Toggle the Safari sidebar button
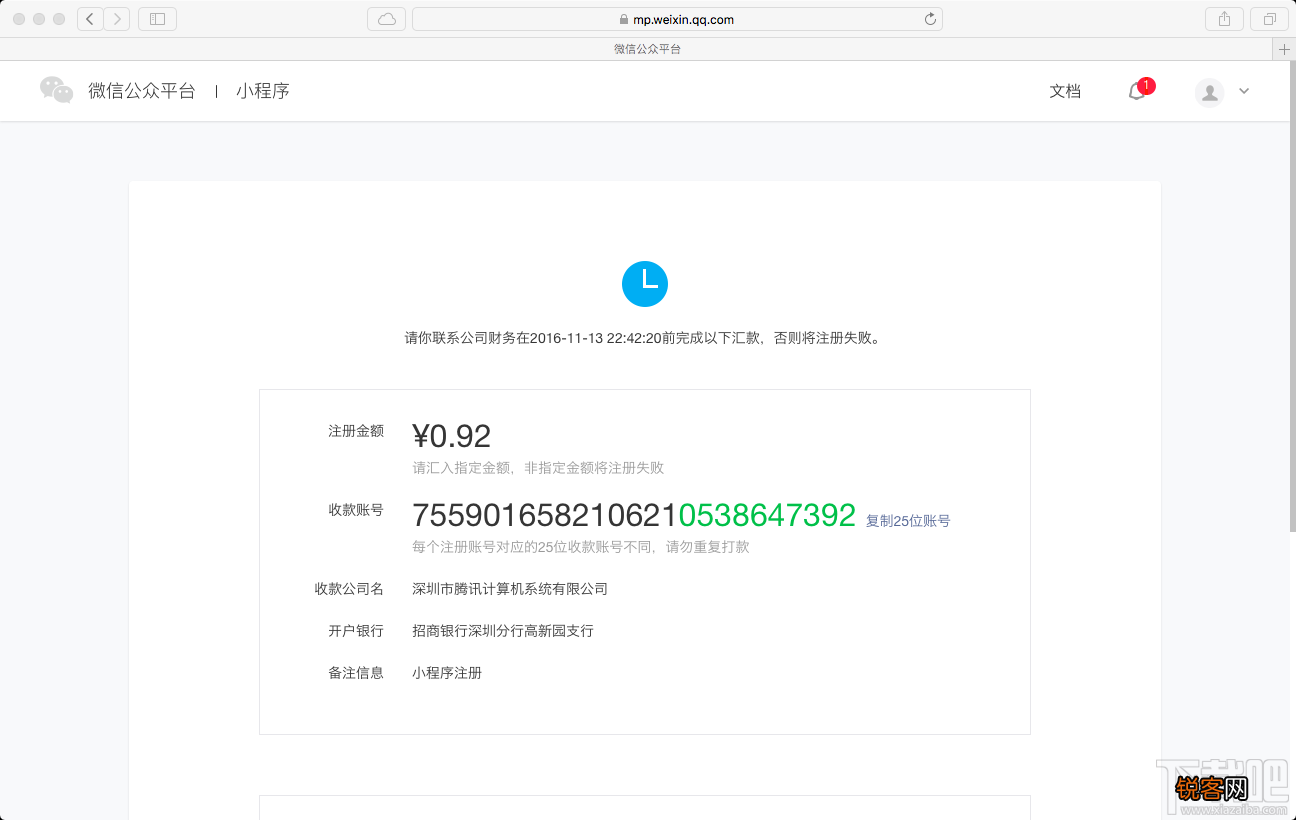1296x820 pixels. click(x=157, y=19)
